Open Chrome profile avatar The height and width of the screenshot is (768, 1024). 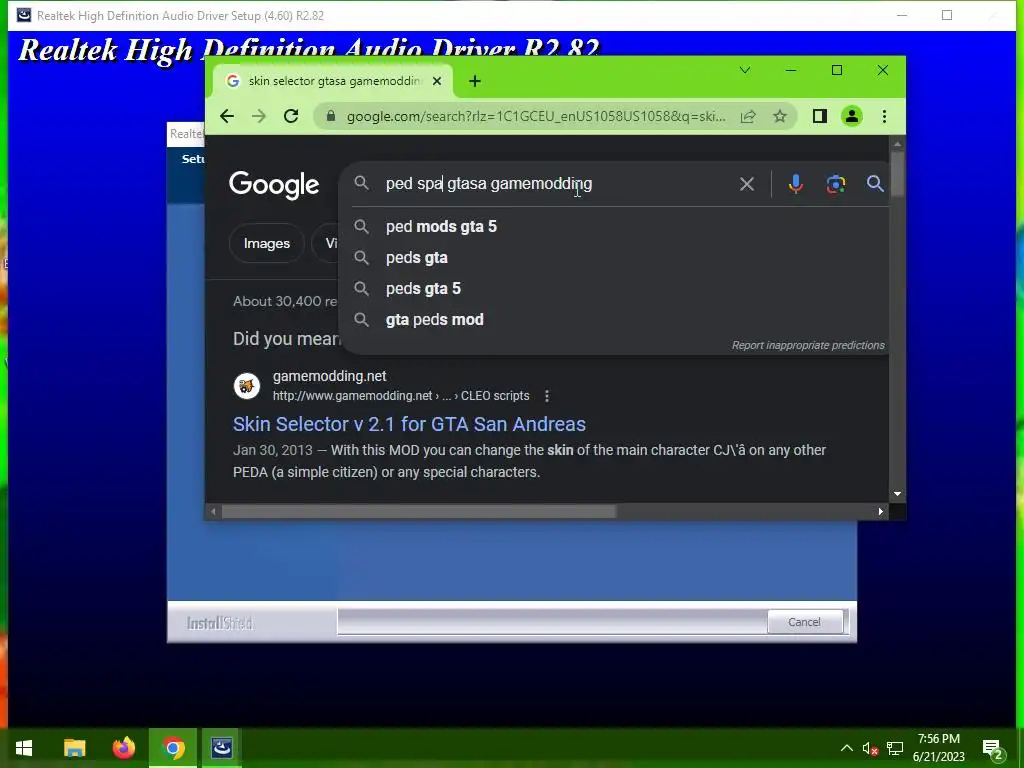click(852, 116)
